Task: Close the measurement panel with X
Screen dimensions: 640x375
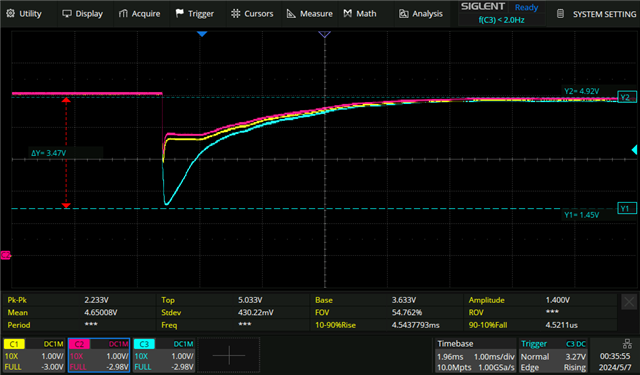Action: tap(629, 302)
